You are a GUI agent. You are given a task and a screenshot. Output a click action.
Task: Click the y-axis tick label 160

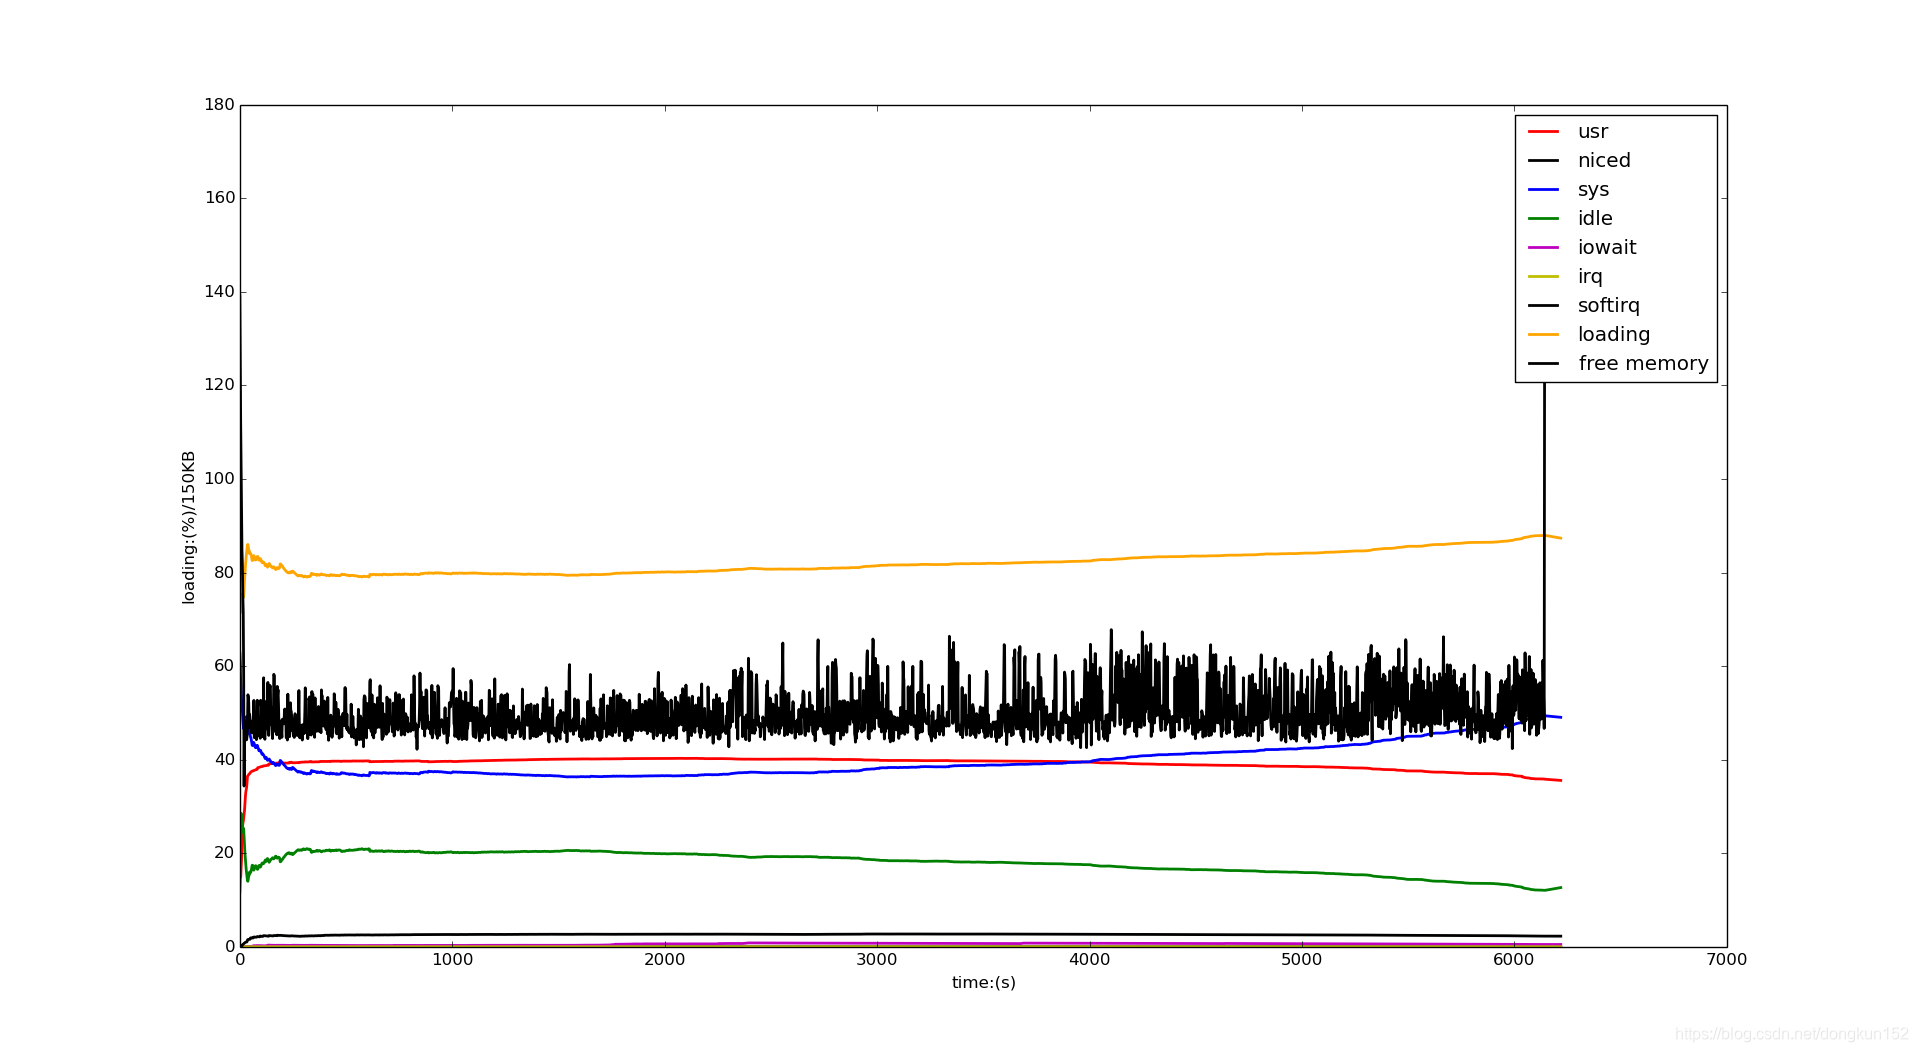coord(220,198)
